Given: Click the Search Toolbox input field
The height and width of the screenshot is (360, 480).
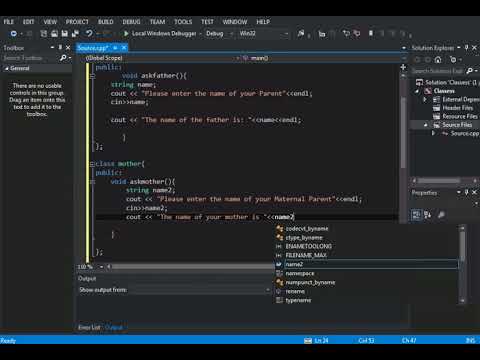Looking at the screenshot, I should [30, 58].
